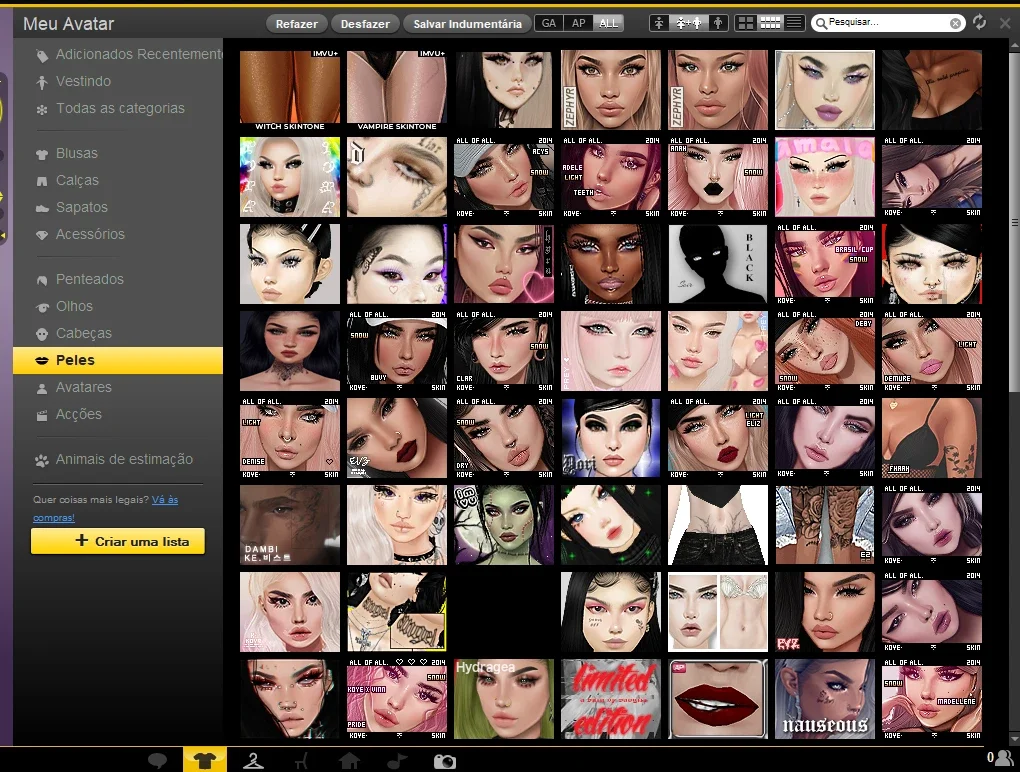Select the green zombie skin thumbnail
Viewport: 1020px width, 772px height.
click(504, 525)
